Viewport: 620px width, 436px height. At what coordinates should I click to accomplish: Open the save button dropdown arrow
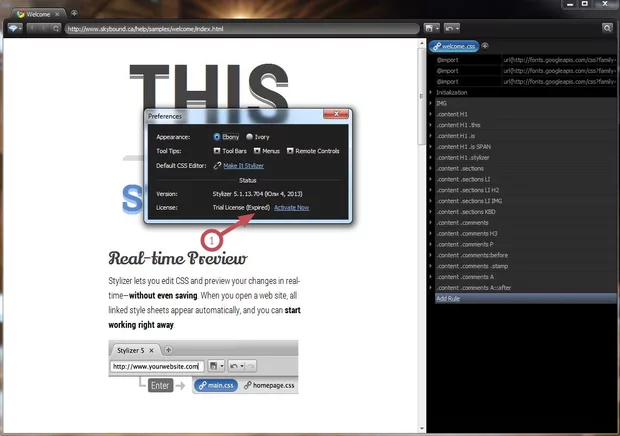(437, 28)
